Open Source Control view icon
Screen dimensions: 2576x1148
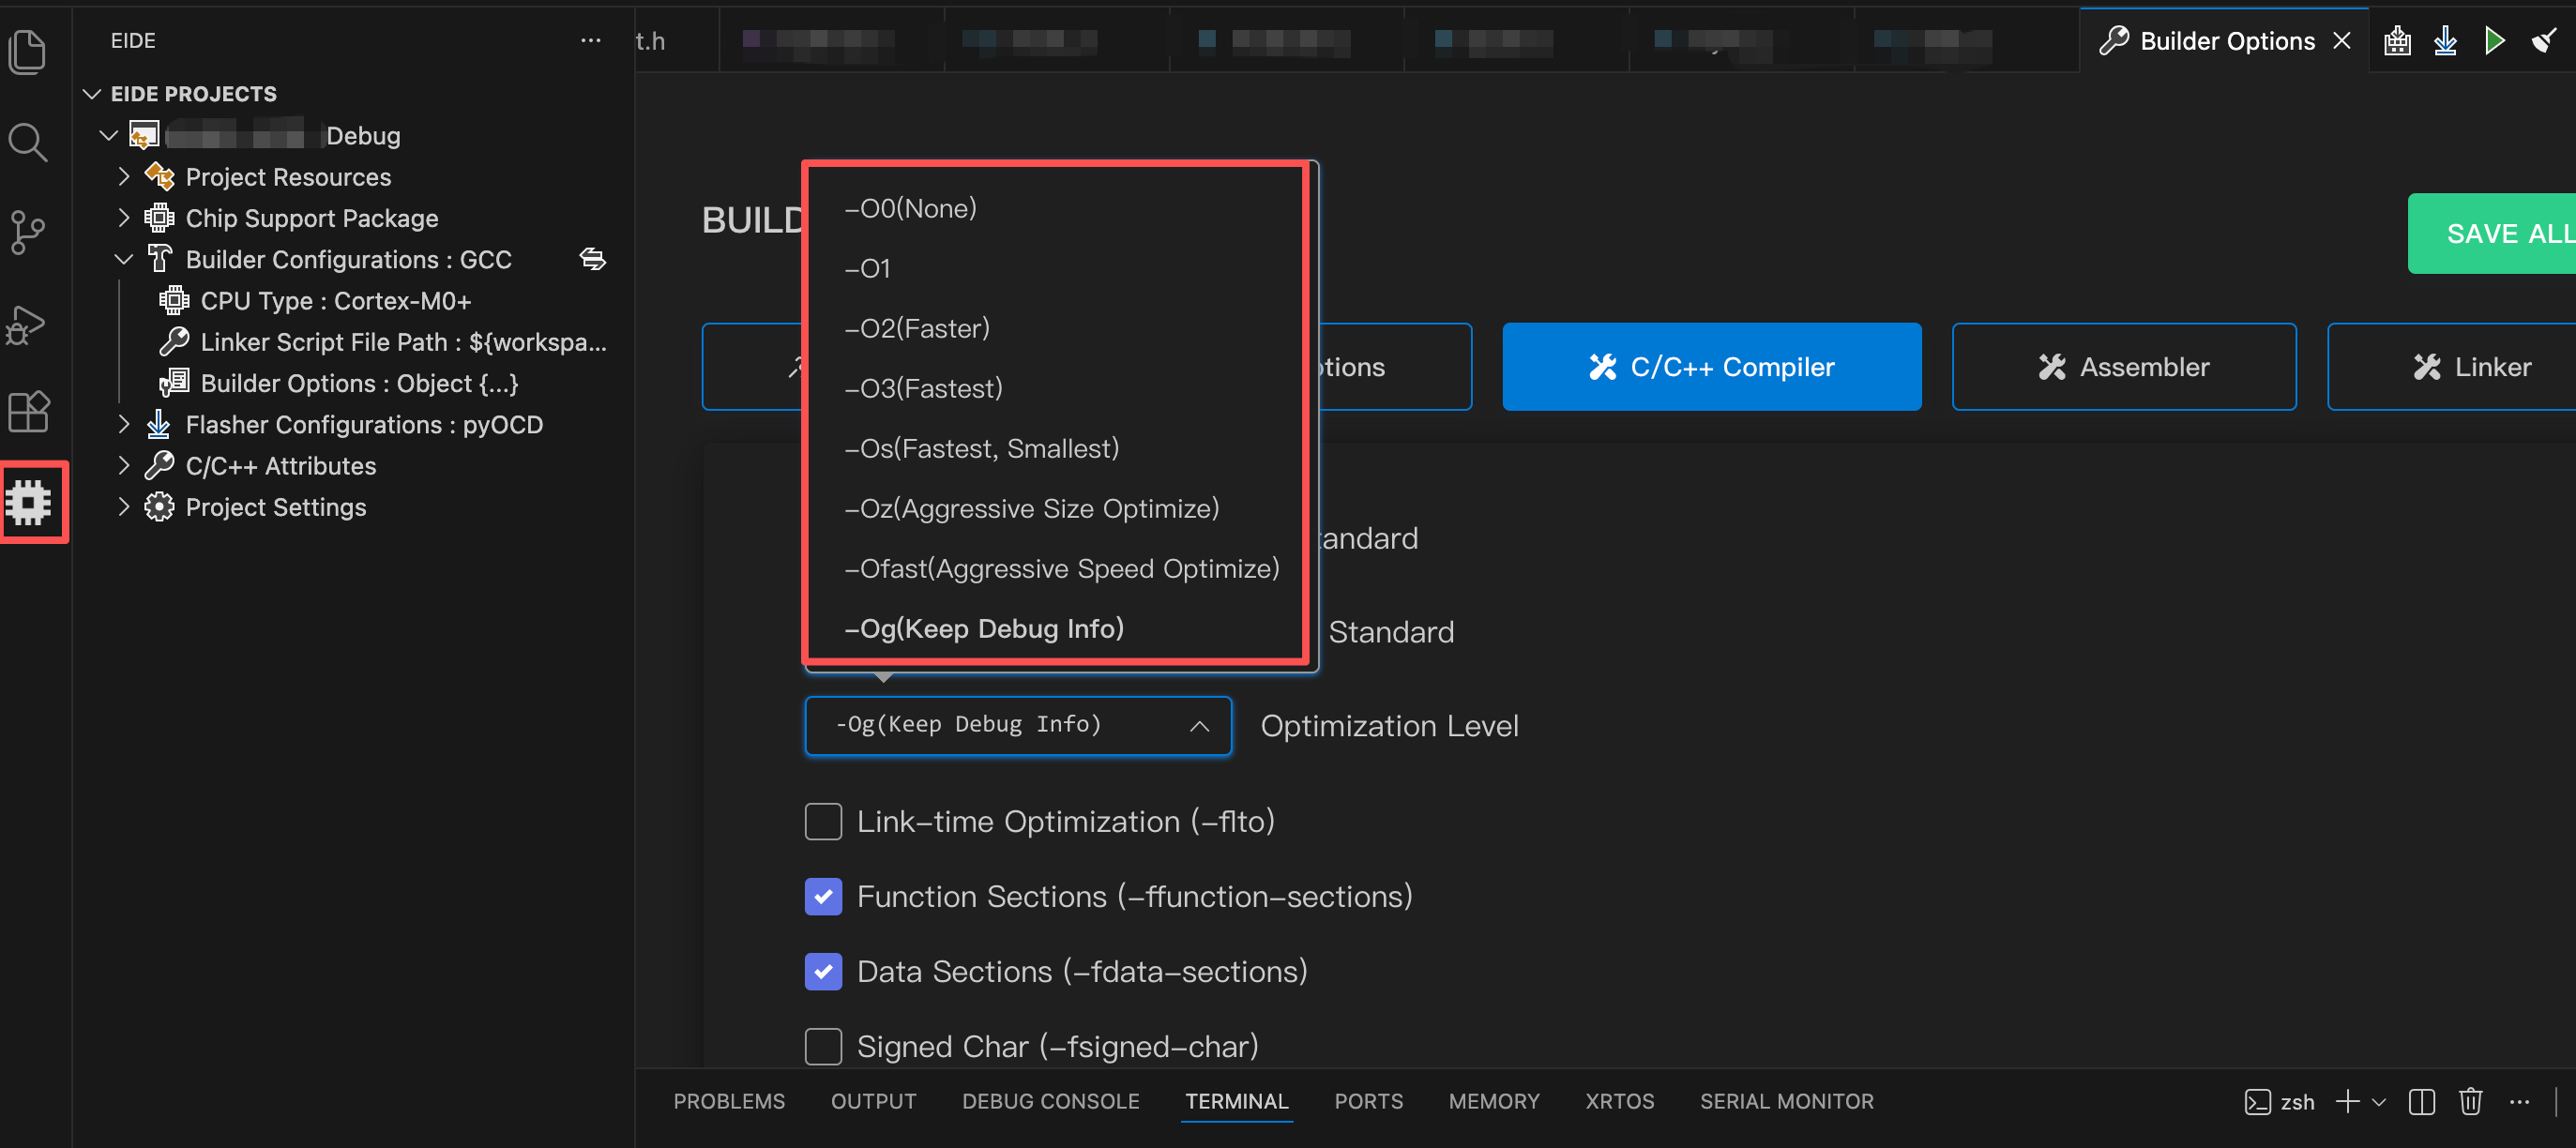27,233
